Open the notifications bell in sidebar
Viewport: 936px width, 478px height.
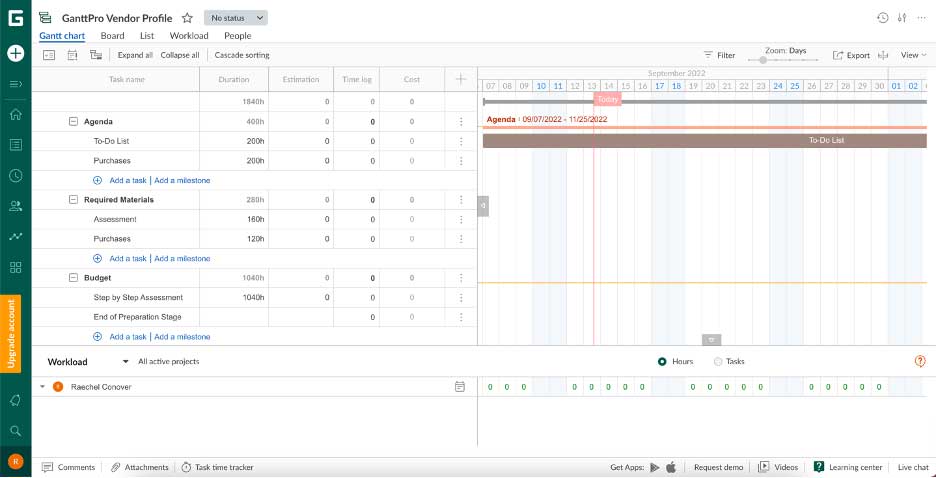click(16, 400)
